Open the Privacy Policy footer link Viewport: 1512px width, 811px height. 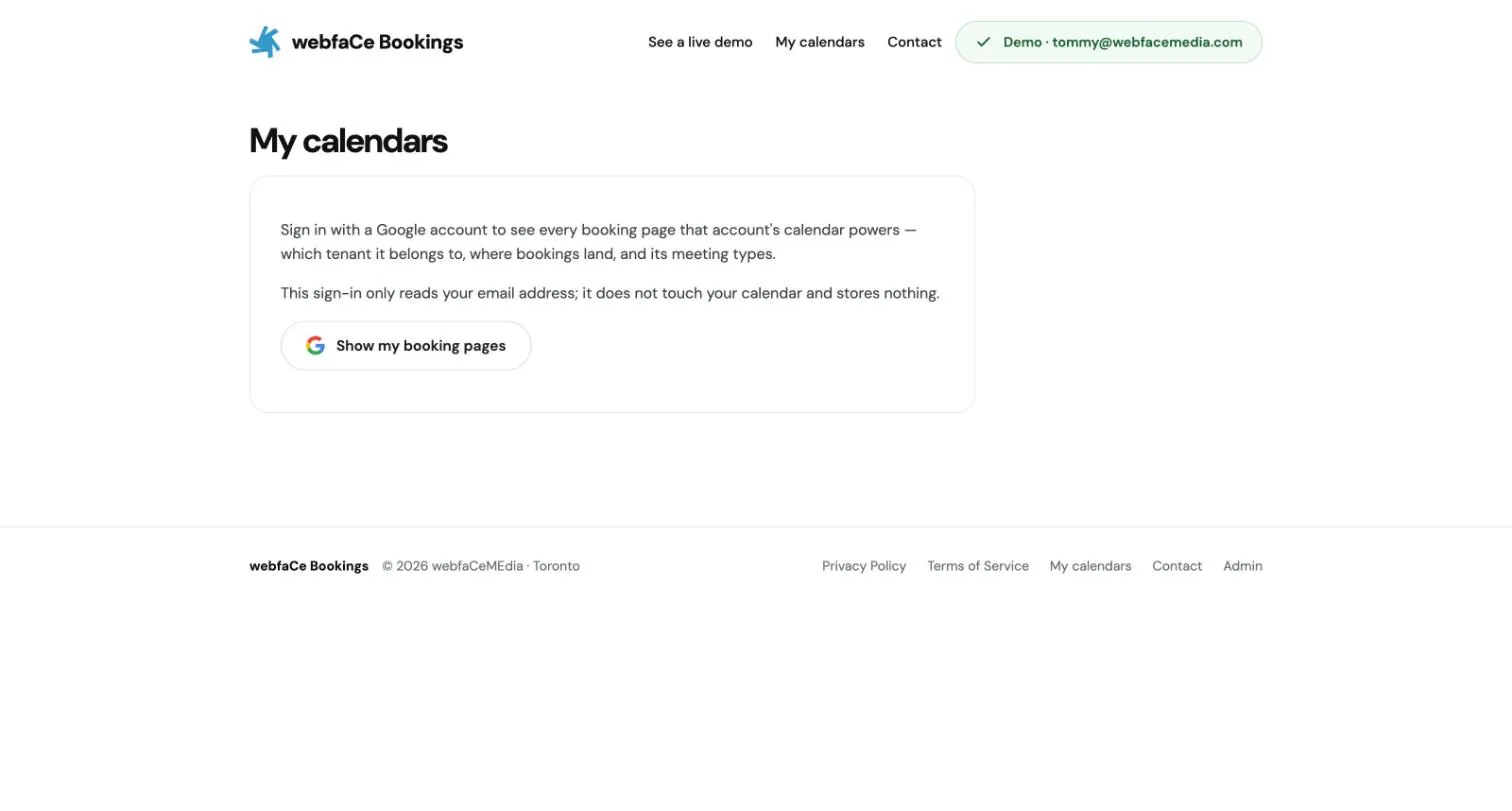(x=864, y=566)
